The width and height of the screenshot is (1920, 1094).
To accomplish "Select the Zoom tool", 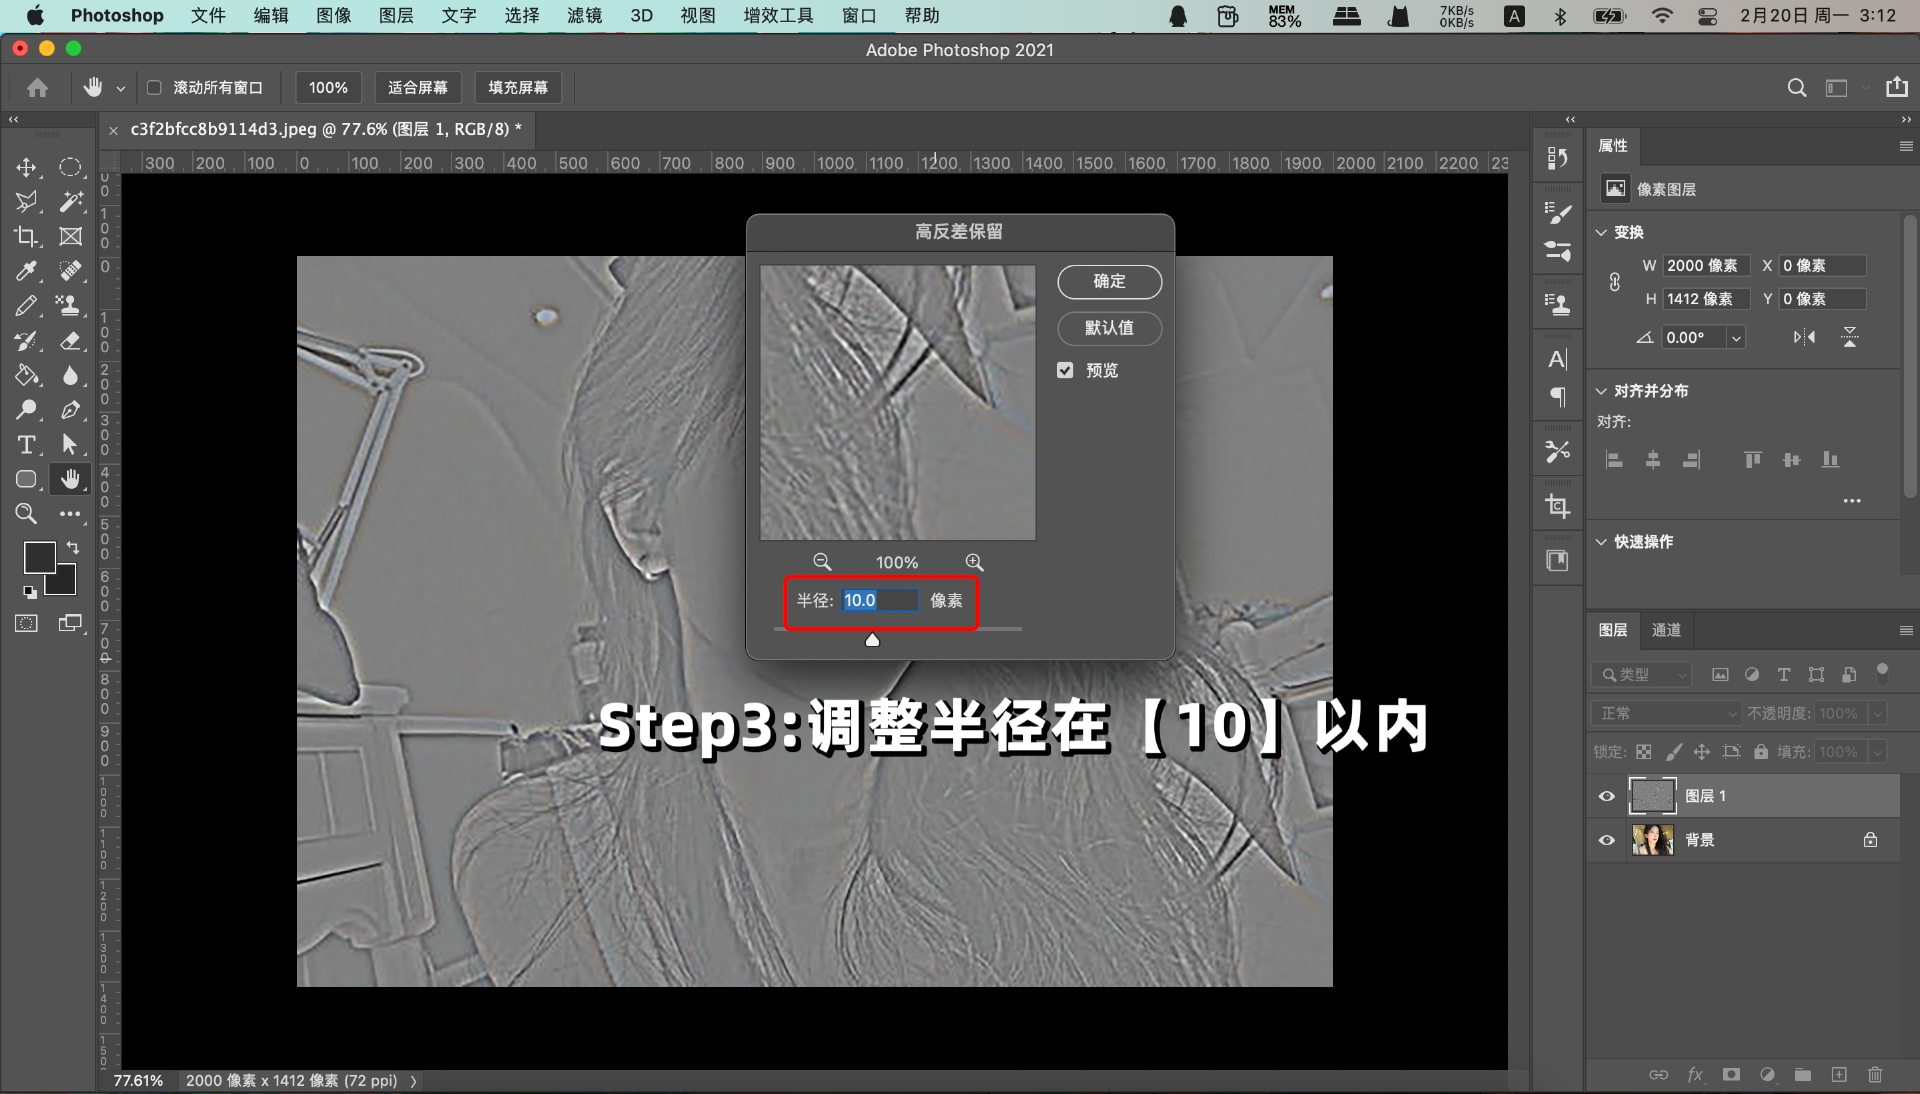I will click(26, 513).
